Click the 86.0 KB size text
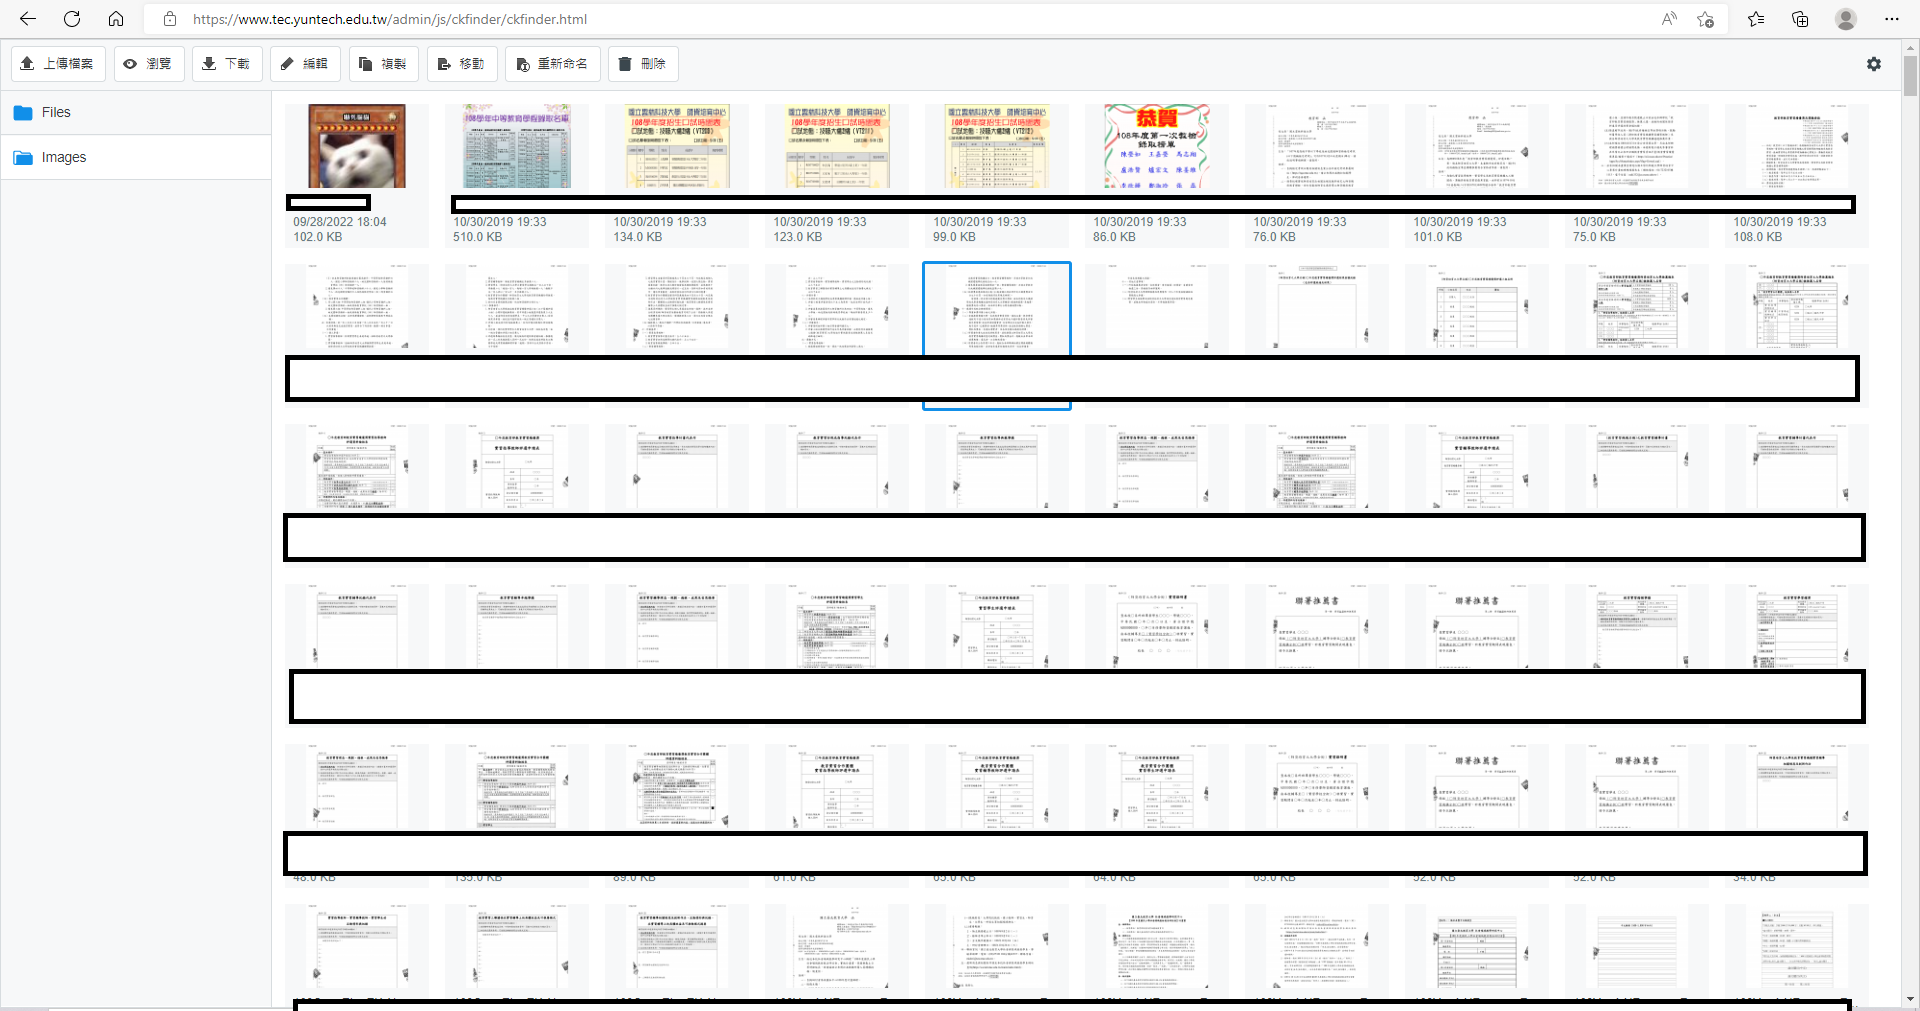 (1114, 237)
